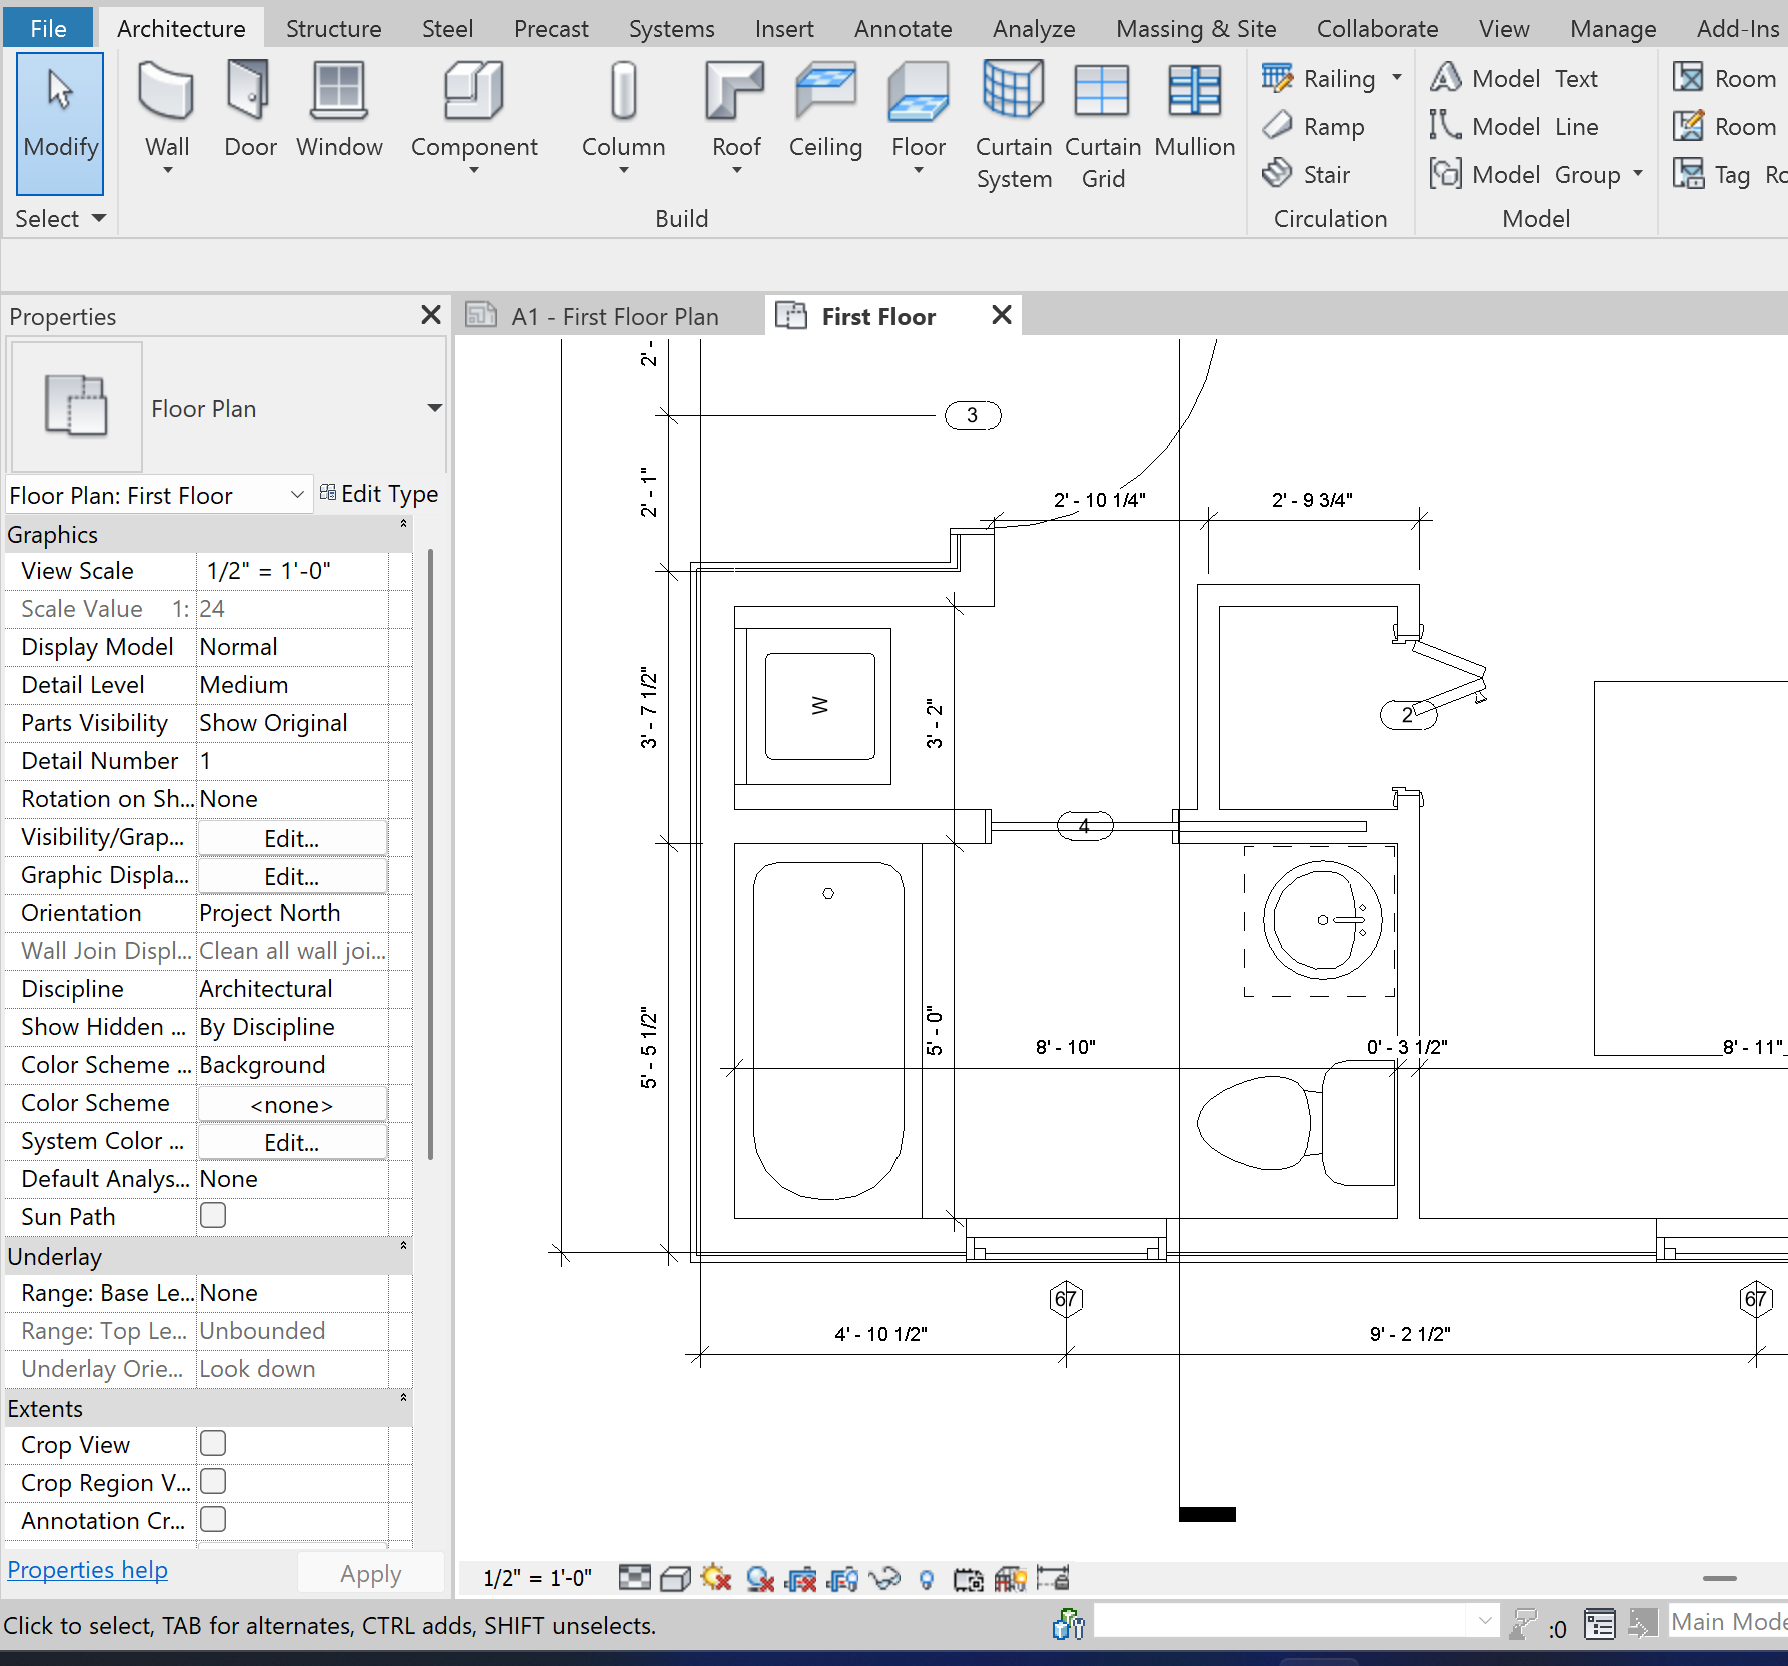Screen dimensions: 1788x1666
Task: Change Visual Style in view control bar
Action: tap(676, 1578)
